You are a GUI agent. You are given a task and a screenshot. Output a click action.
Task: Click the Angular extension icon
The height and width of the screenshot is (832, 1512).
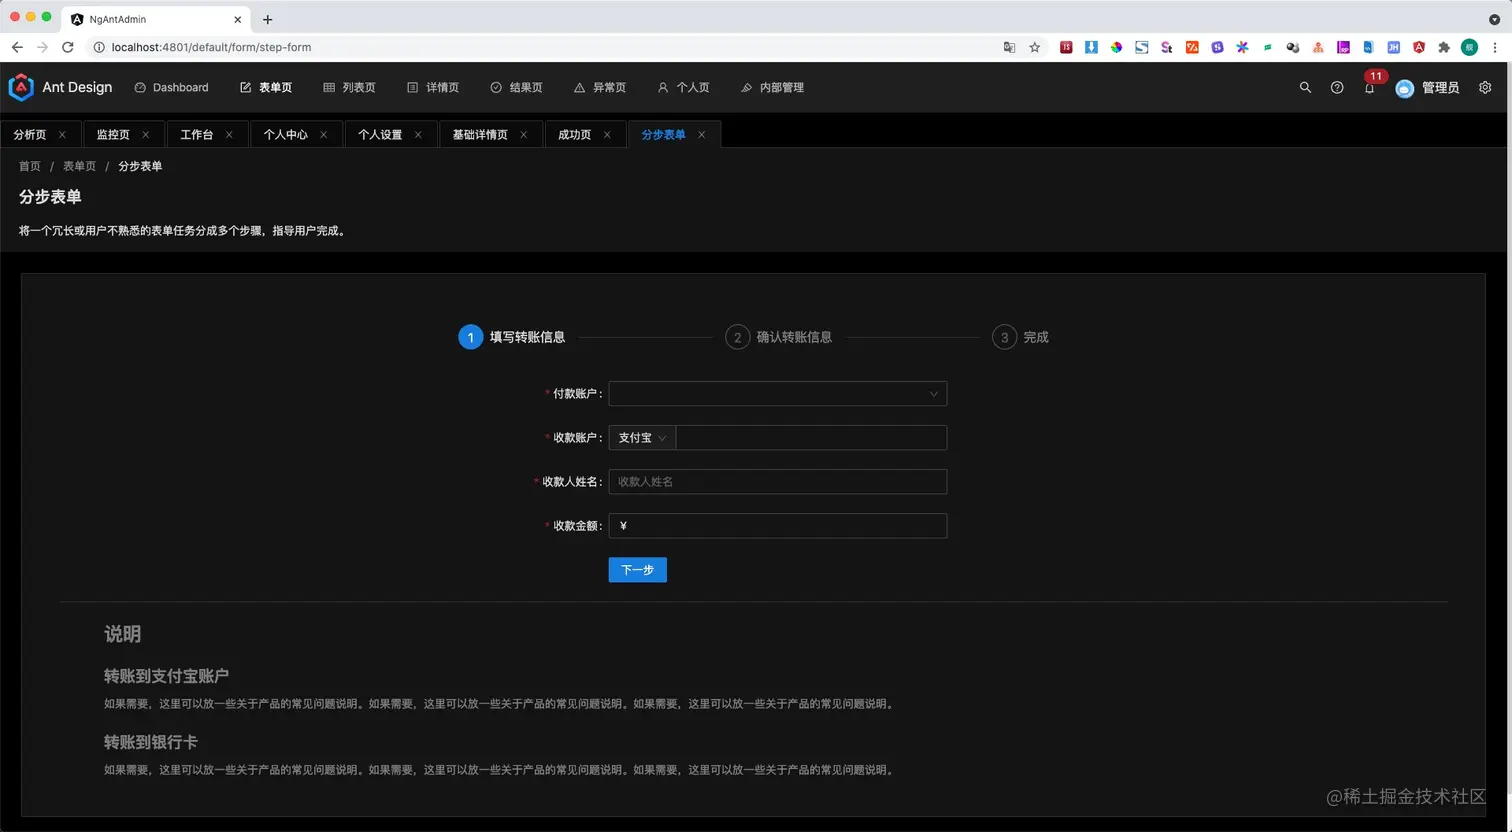pyautogui.click(x=1419, y=47)
